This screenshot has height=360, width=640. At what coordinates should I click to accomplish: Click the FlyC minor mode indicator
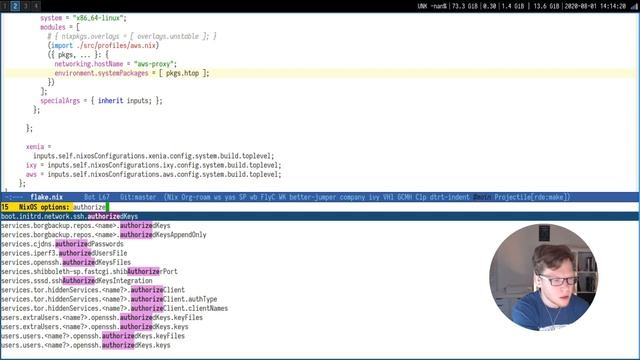268,197
